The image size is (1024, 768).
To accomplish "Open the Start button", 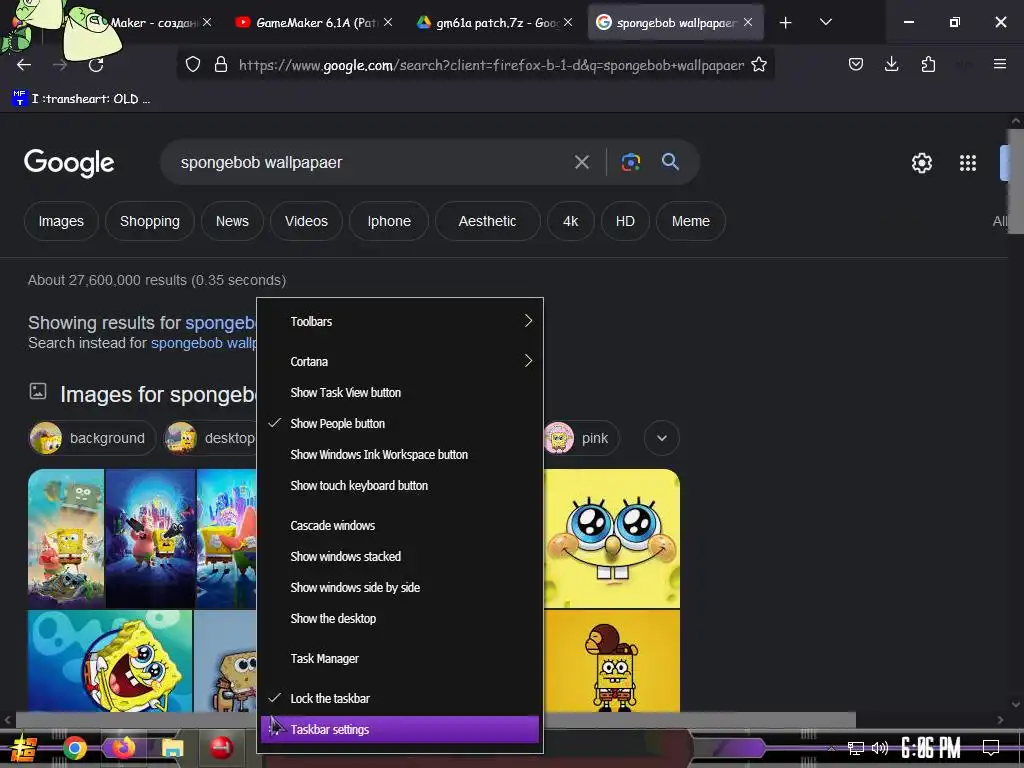I will point(24,749).
